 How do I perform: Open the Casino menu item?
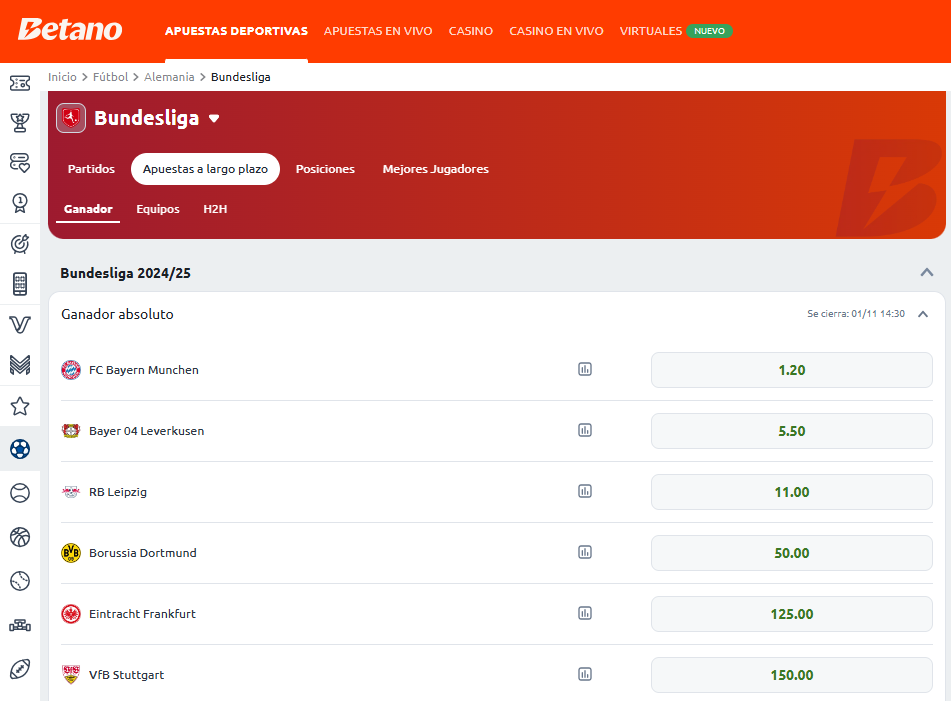pos(471,31)
